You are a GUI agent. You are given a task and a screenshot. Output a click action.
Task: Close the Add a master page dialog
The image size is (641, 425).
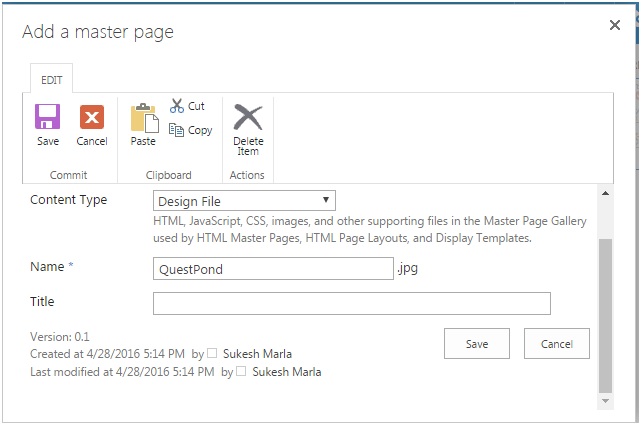pyautogui.click(x=614, y=25)
